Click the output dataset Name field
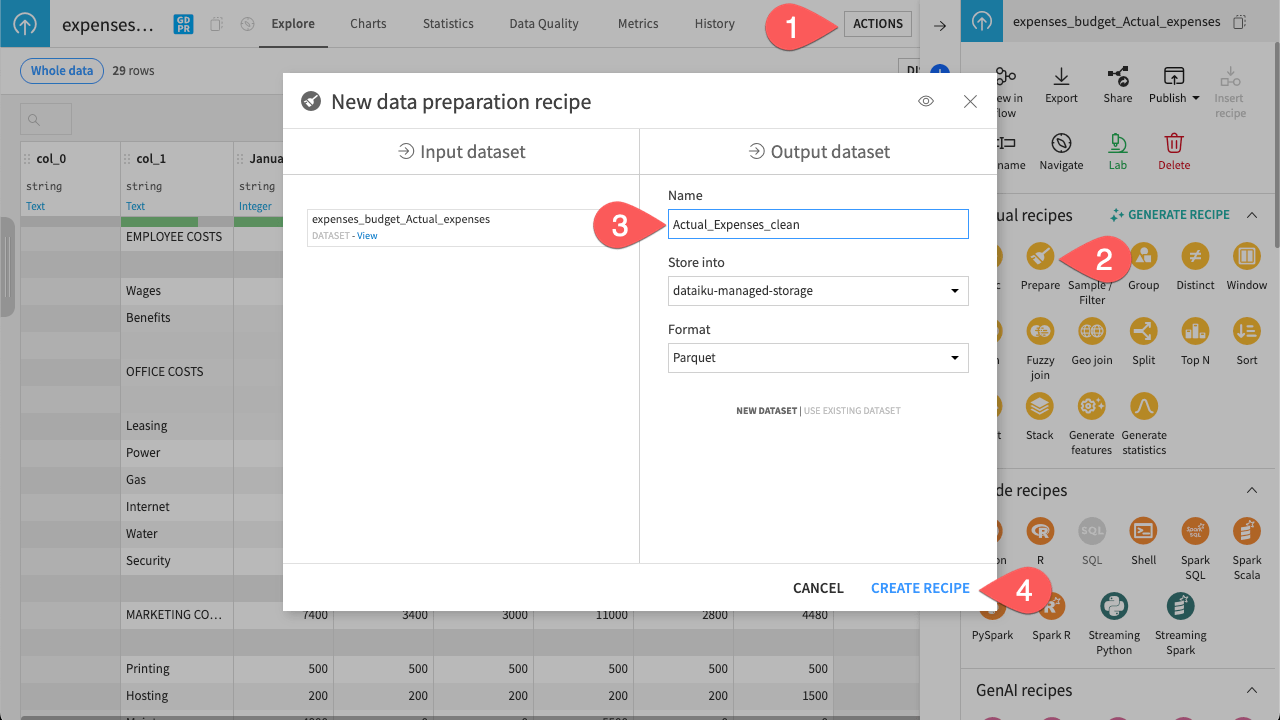 [x=817, y=224]
